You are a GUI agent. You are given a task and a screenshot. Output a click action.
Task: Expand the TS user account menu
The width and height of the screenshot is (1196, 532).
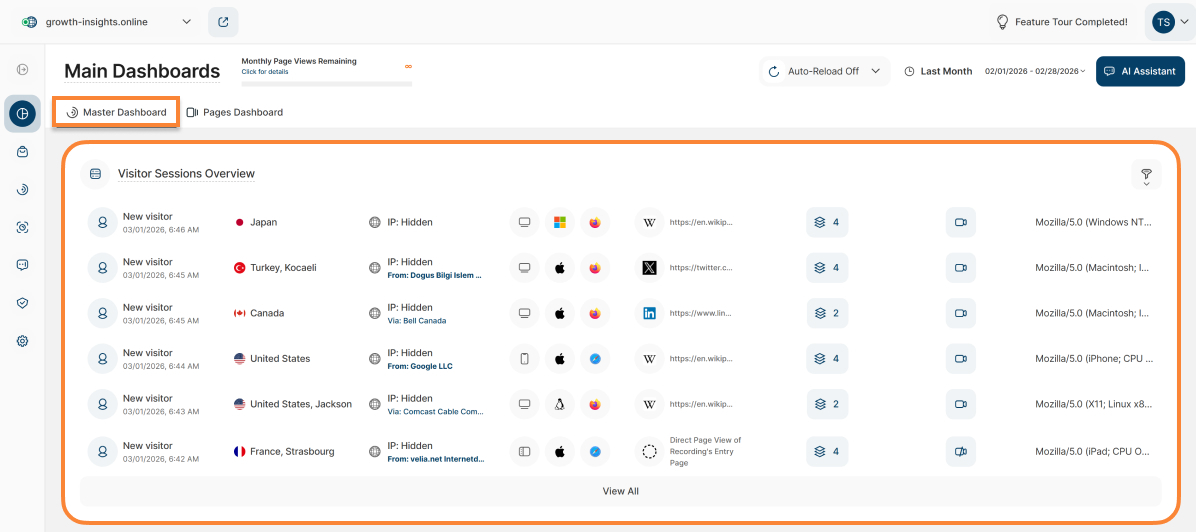[1169, 22]
